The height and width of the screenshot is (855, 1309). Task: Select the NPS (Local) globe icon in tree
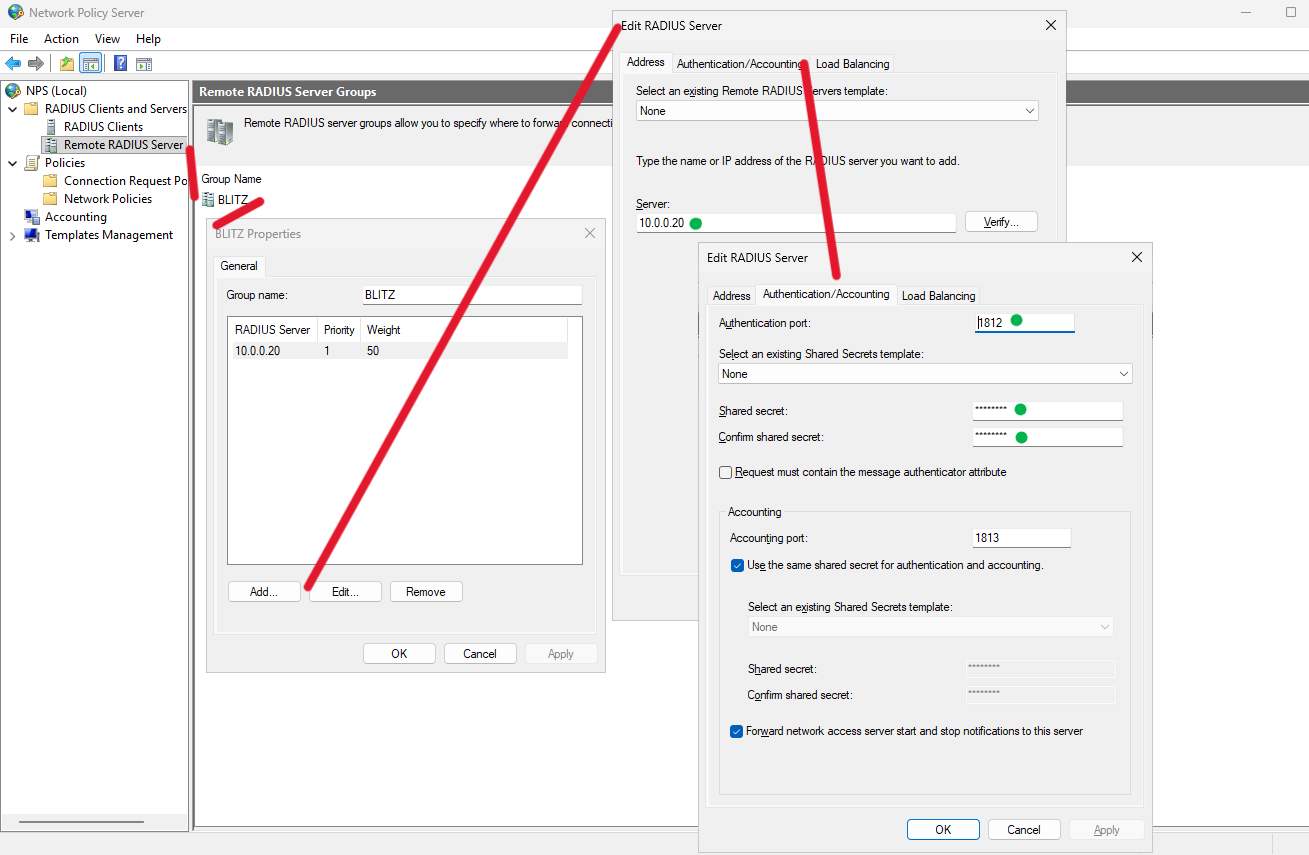click(13, 91)
